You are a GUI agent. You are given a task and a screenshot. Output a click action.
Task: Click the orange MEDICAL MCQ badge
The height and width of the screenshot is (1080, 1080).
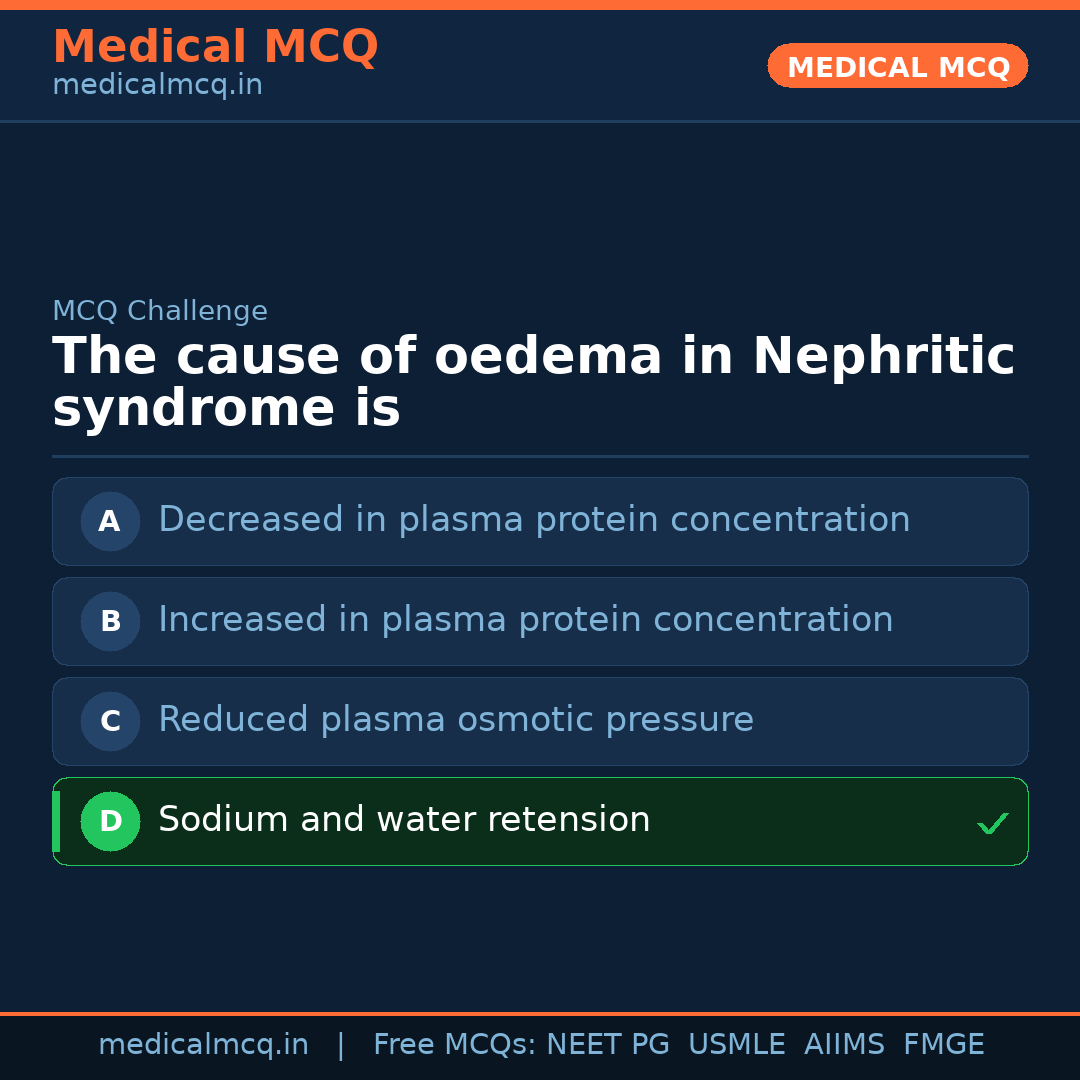[x=897, y=66]
